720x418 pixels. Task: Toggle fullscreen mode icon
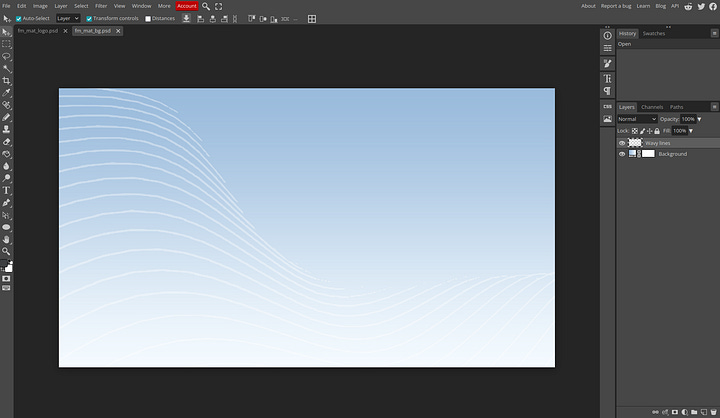click(219, 6)
